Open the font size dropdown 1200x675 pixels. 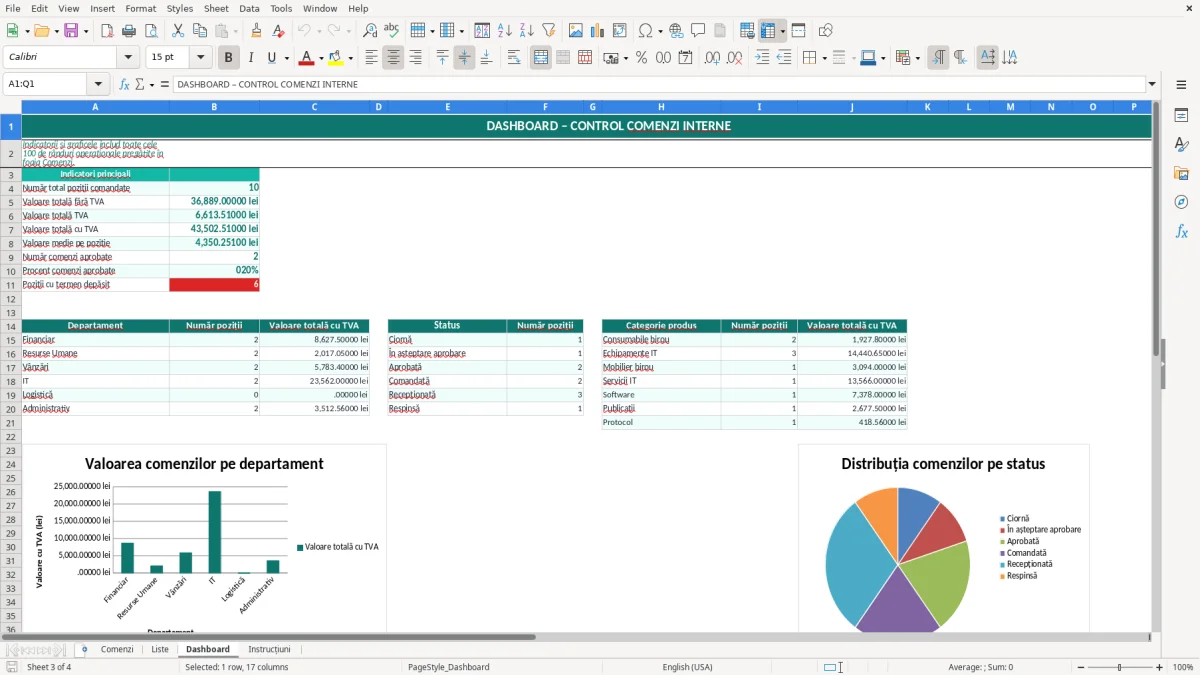(201, 58)
